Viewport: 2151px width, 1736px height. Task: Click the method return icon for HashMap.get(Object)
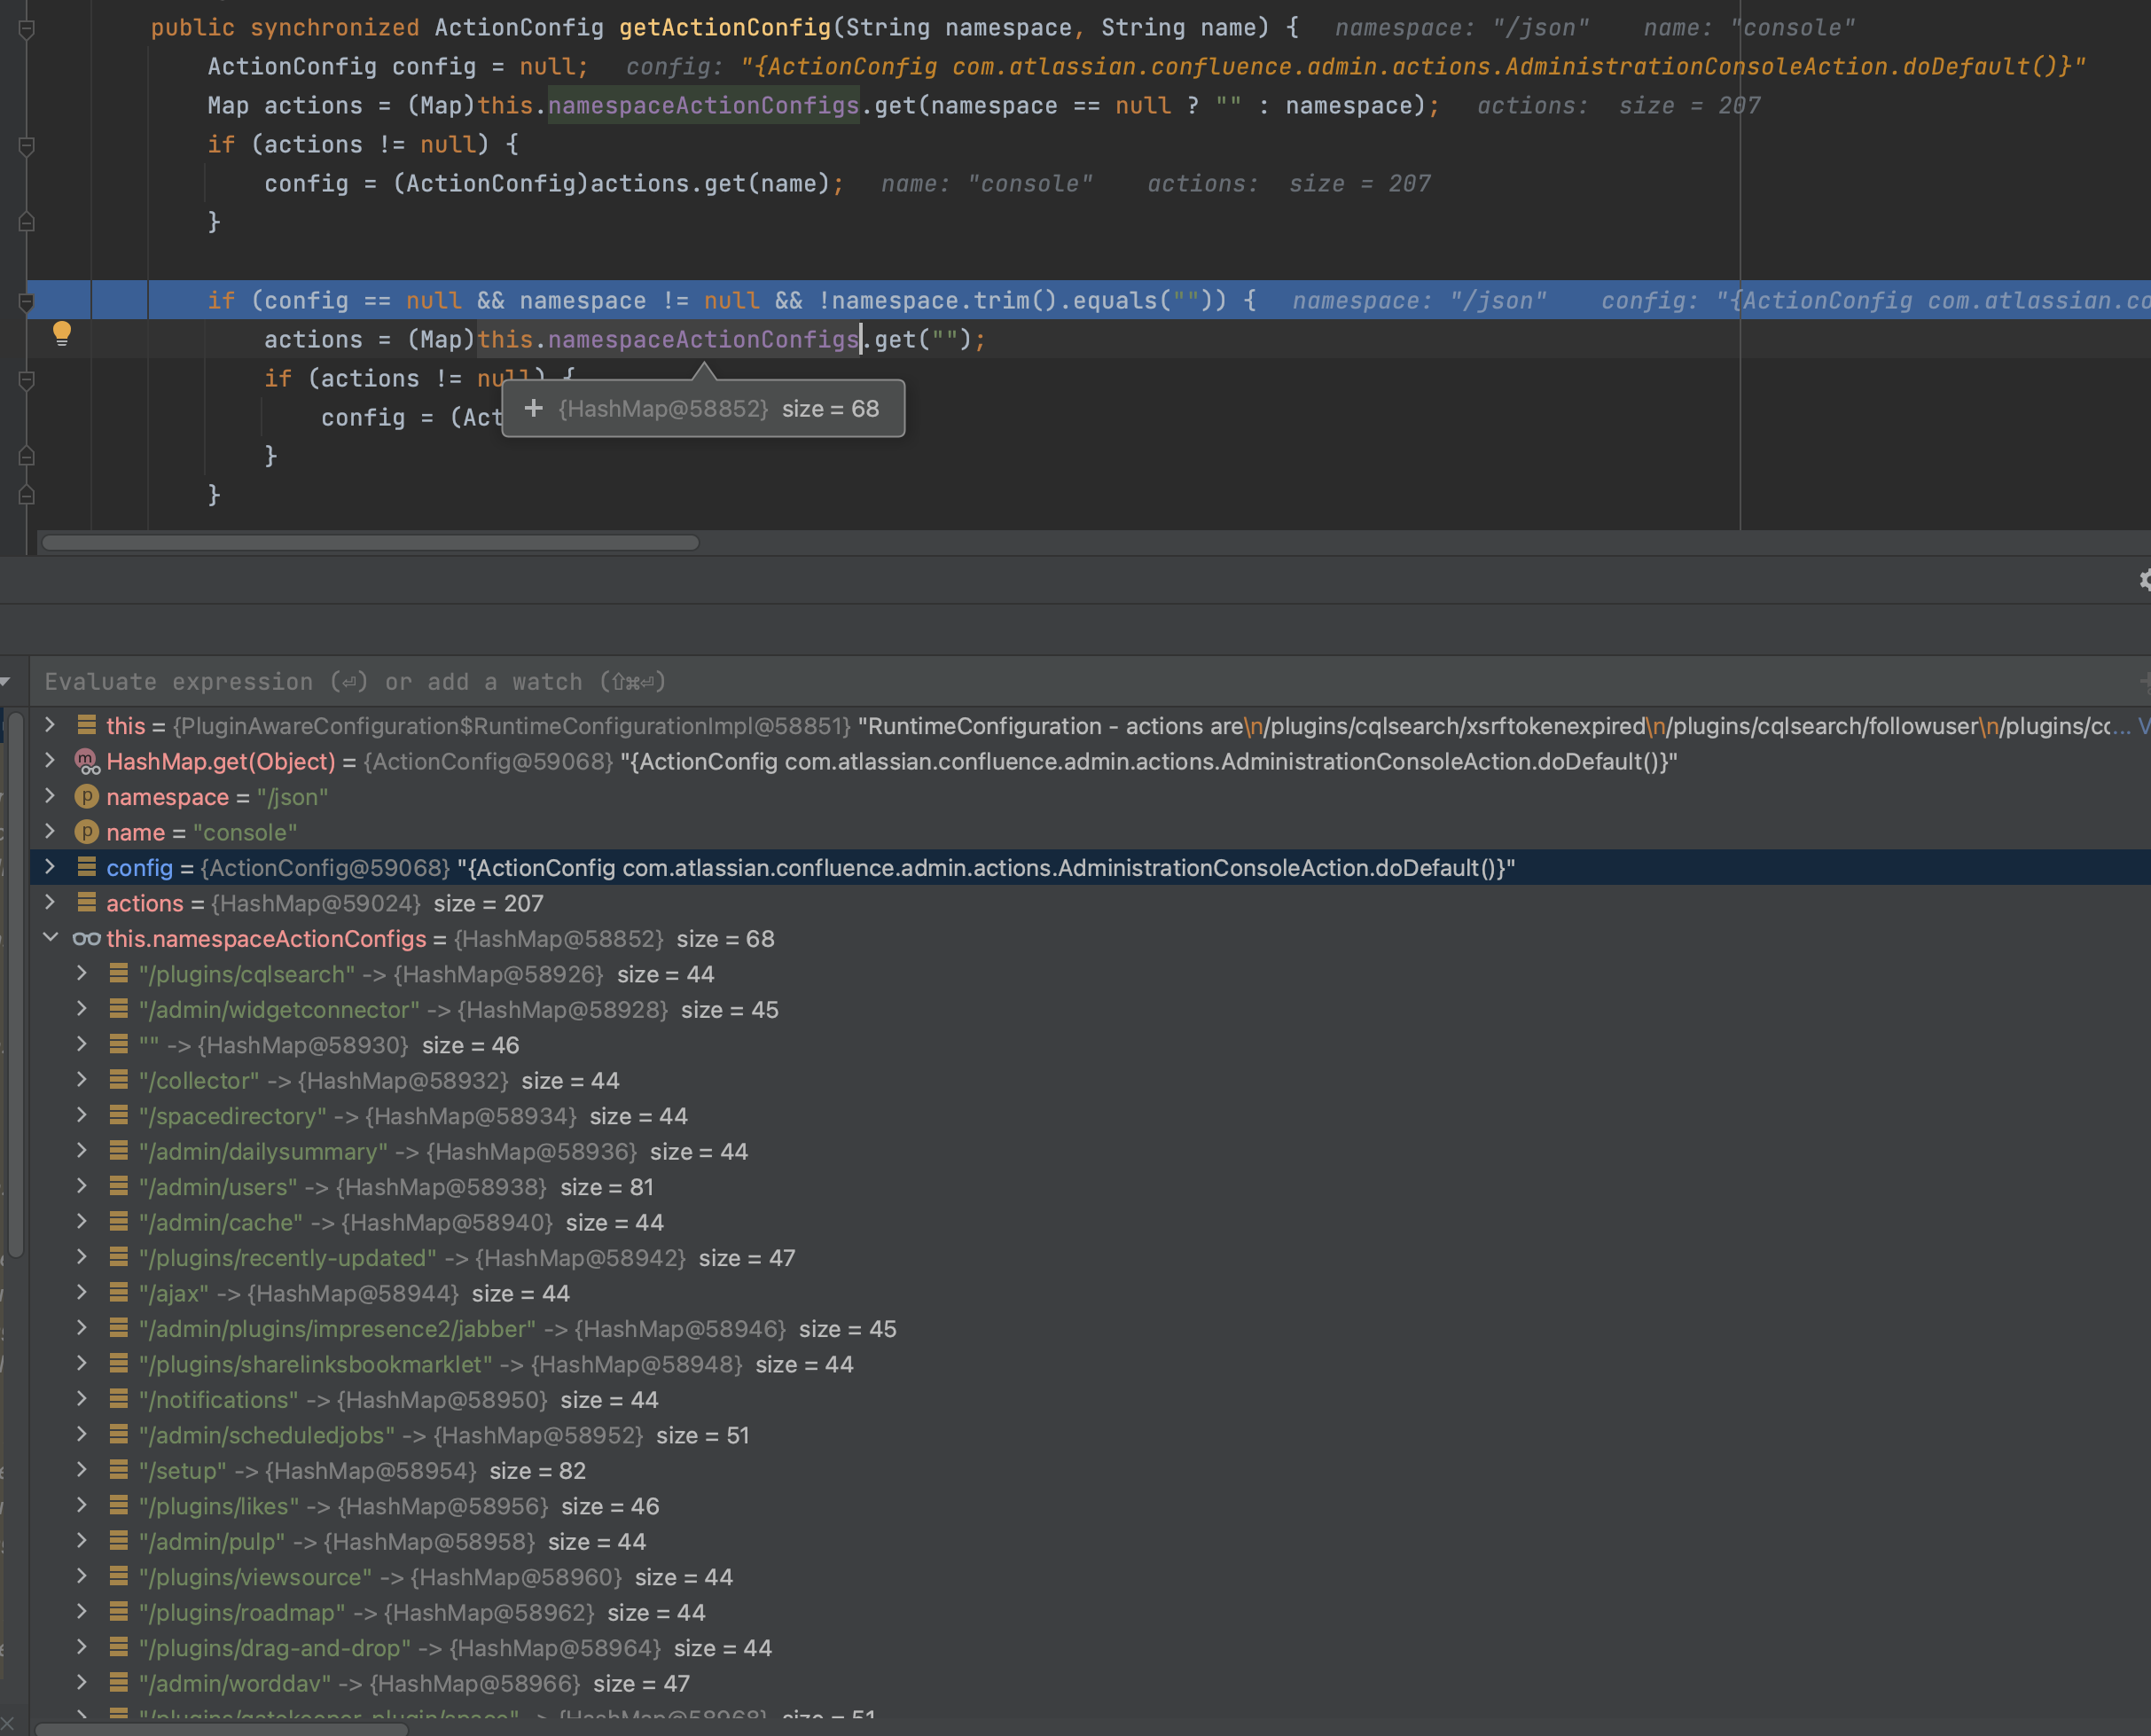pyautogui.click(x=87, y=762)
